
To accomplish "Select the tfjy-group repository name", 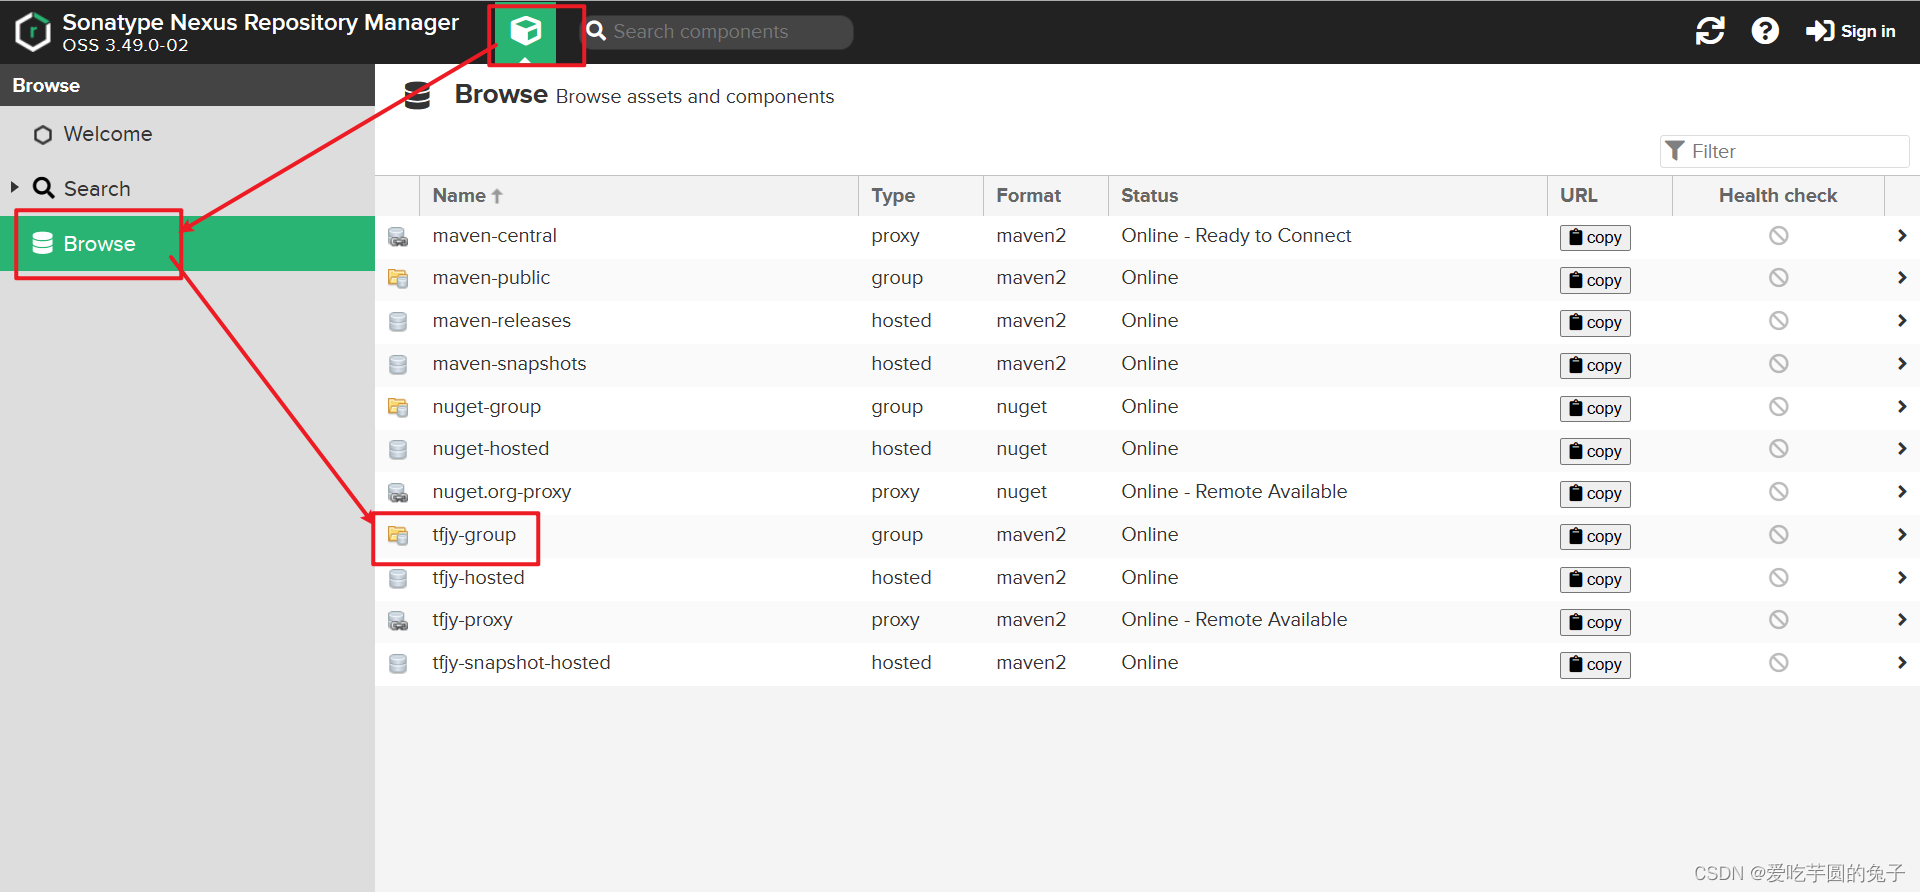I will pos(474,535).
